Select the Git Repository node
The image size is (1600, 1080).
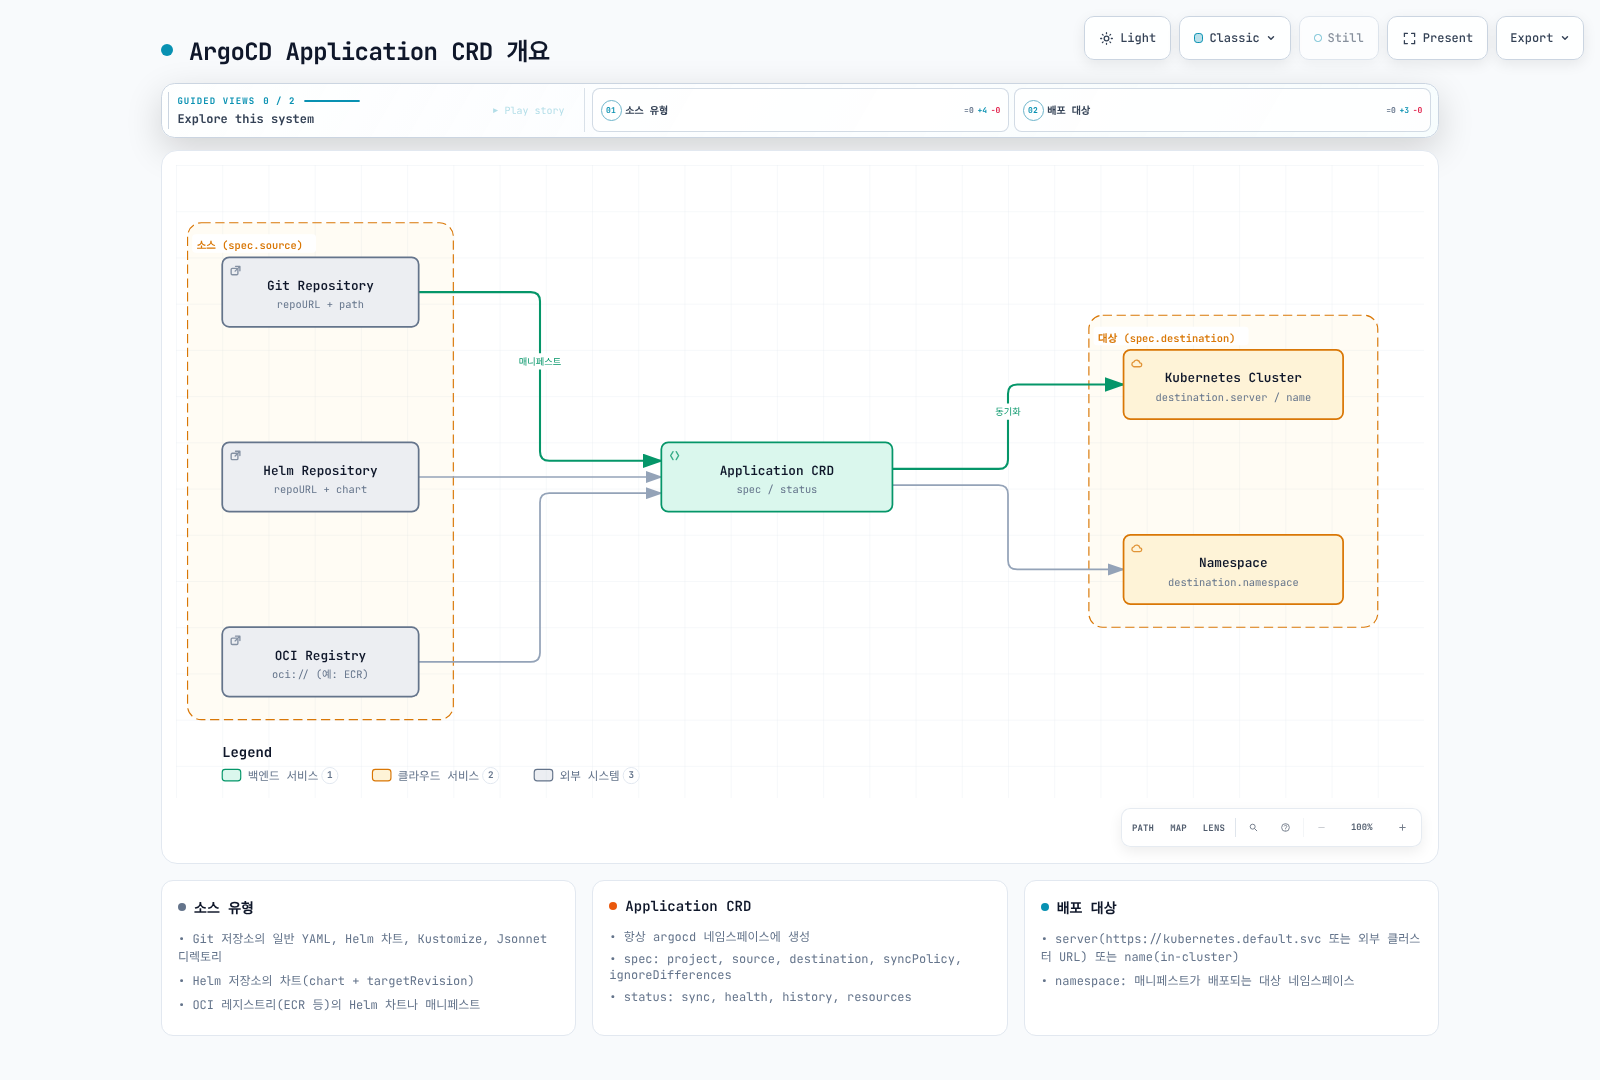click(x=320, y=292)
